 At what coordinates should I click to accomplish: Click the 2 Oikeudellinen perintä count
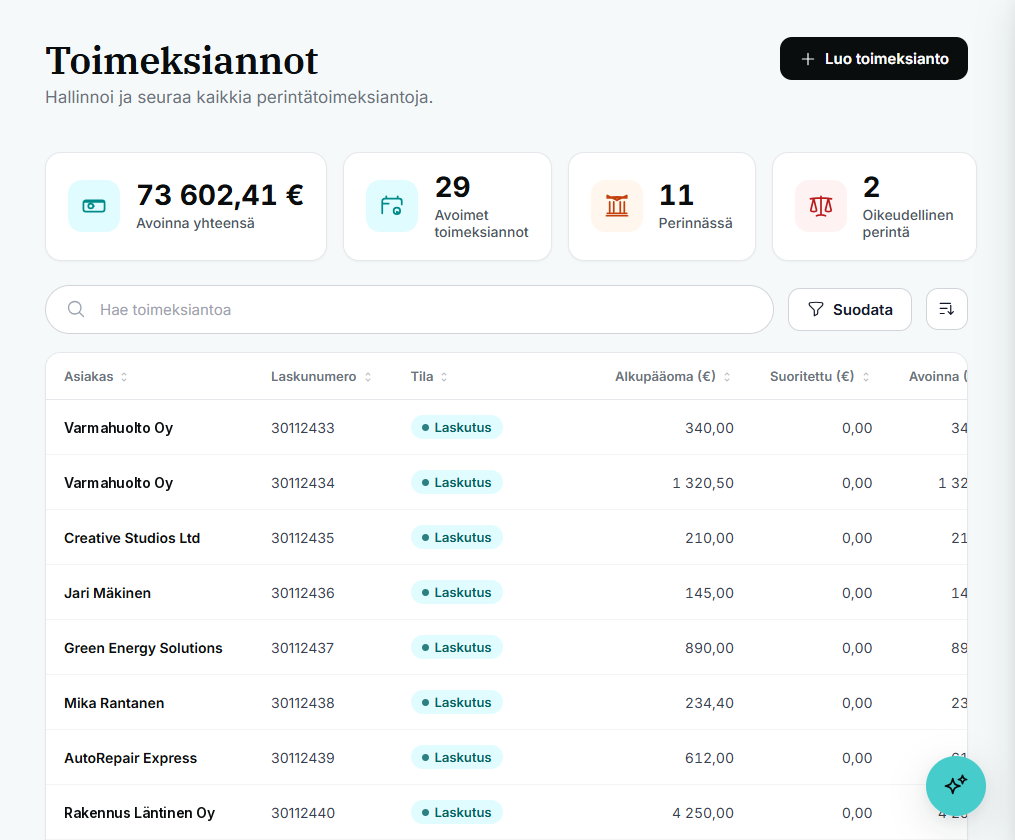(871, 187)
